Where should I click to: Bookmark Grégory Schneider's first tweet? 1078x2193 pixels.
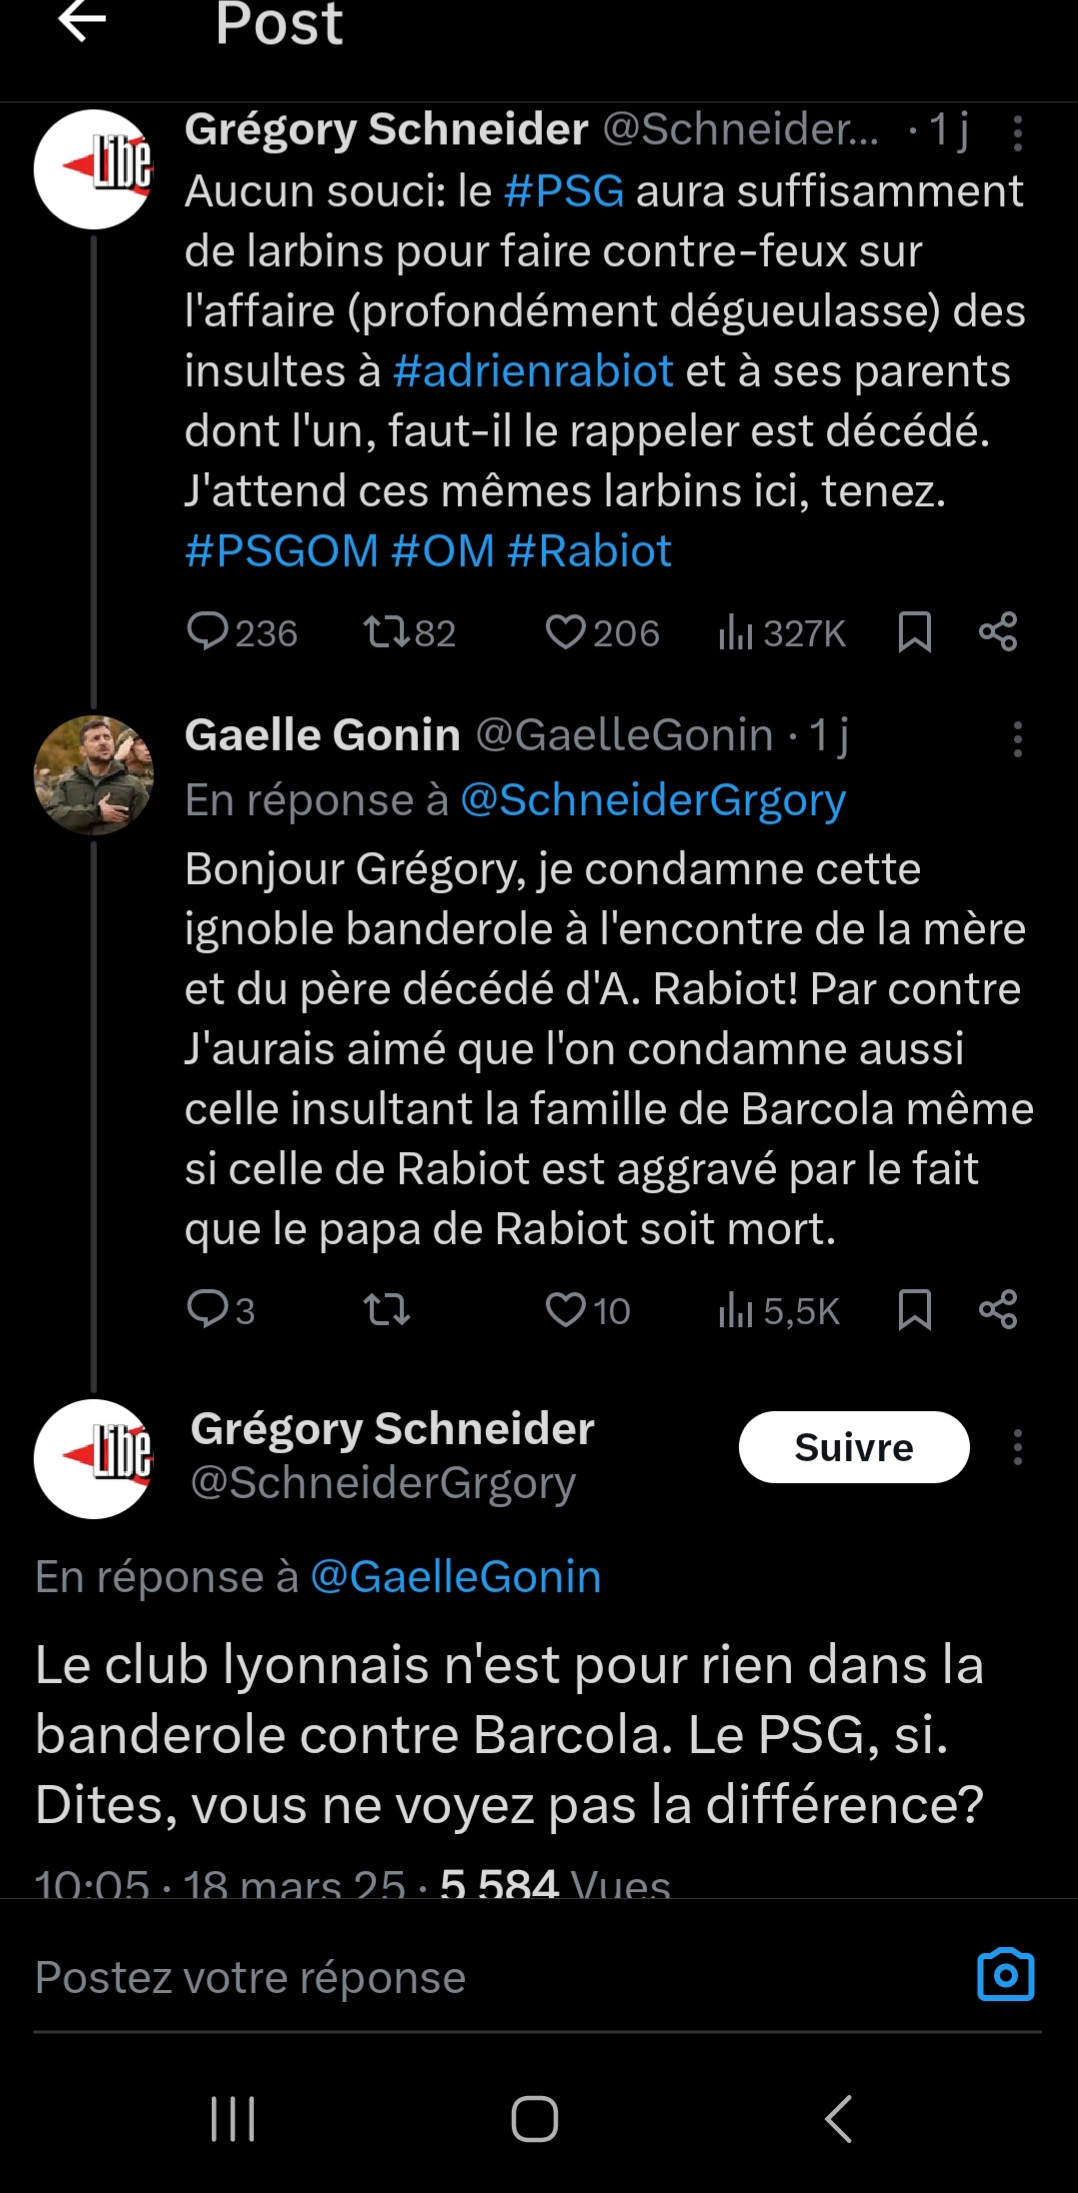click(914, 632)
